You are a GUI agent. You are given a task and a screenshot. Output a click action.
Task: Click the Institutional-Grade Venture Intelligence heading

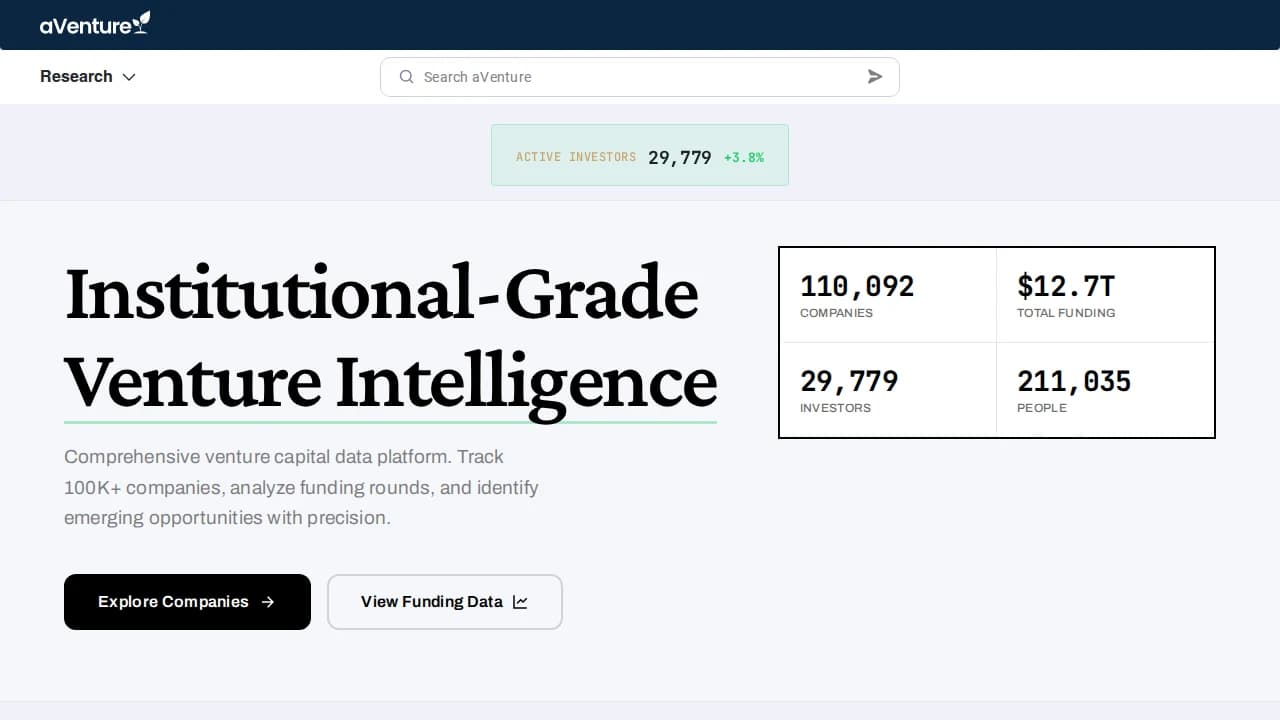390,335
